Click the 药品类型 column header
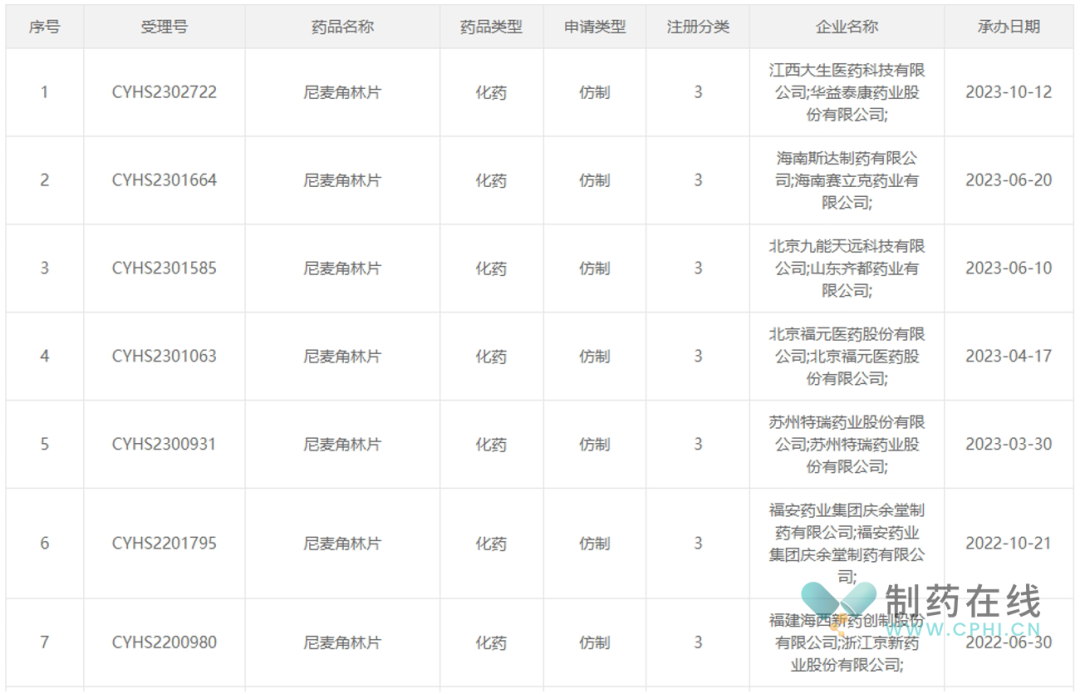This screenshot has height=694, width=1080. pyautogui.click(x=490, y=27)
